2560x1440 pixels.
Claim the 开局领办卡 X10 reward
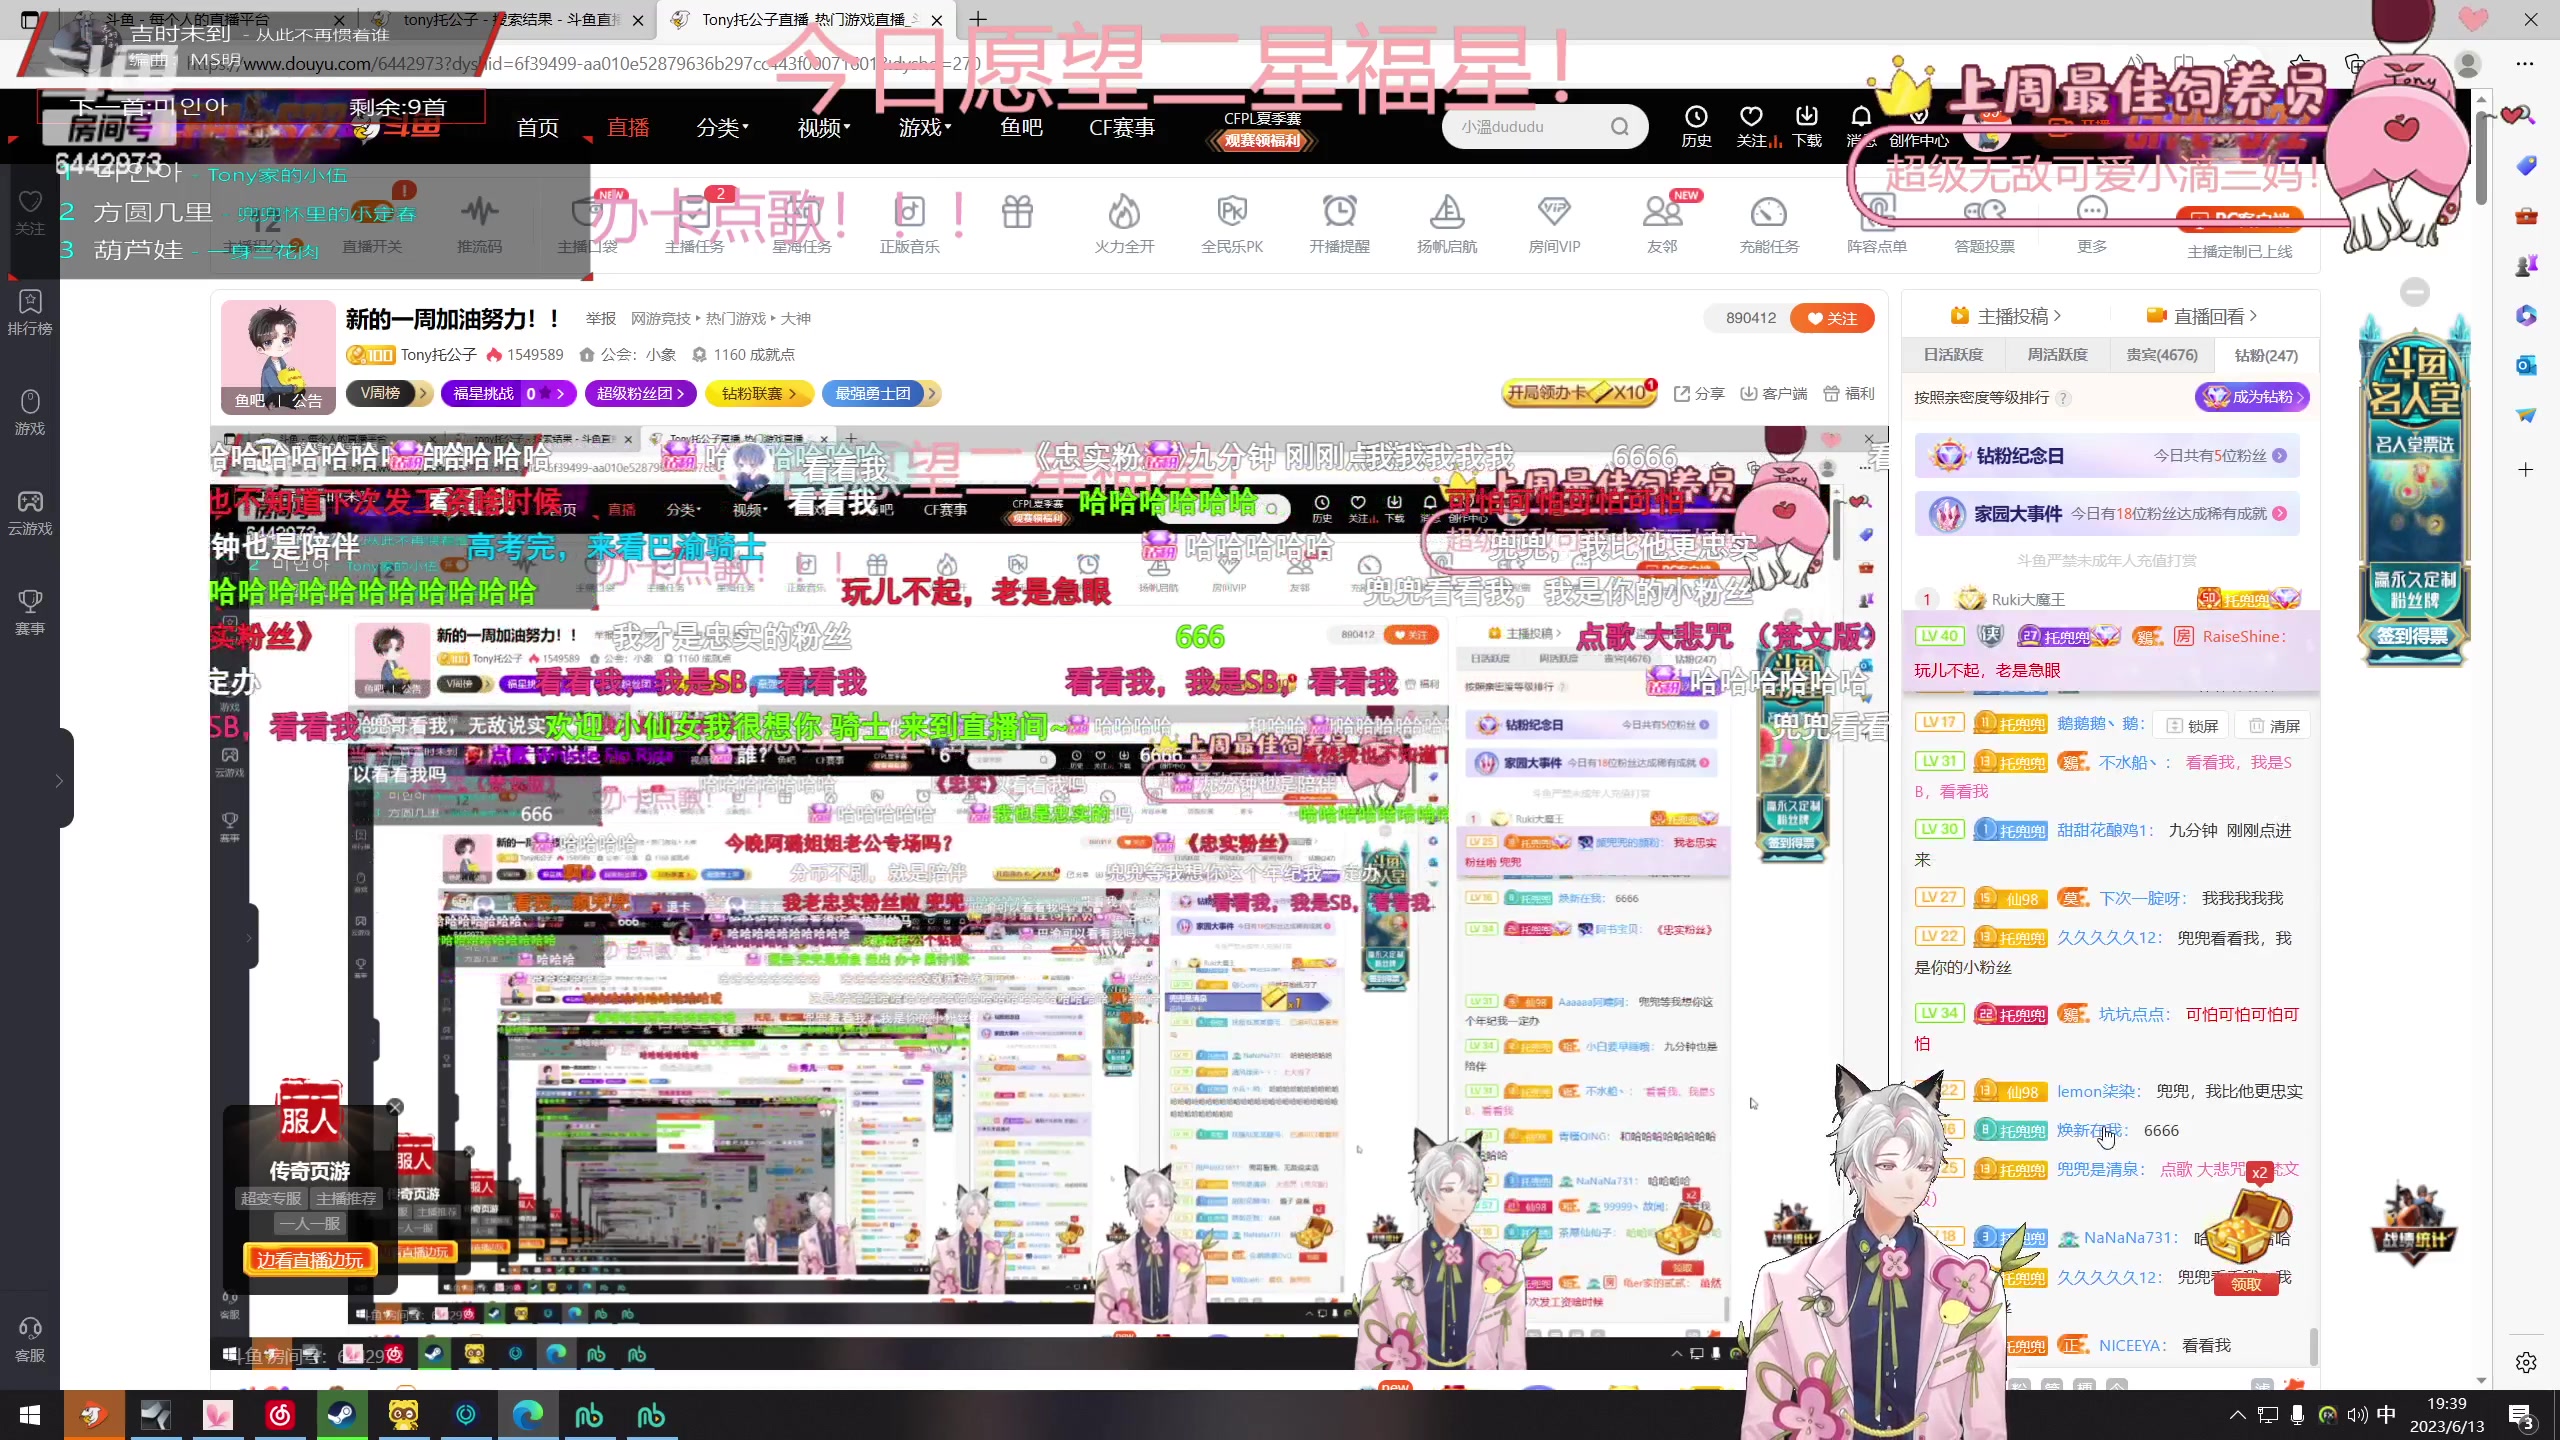click(1578, 393)
